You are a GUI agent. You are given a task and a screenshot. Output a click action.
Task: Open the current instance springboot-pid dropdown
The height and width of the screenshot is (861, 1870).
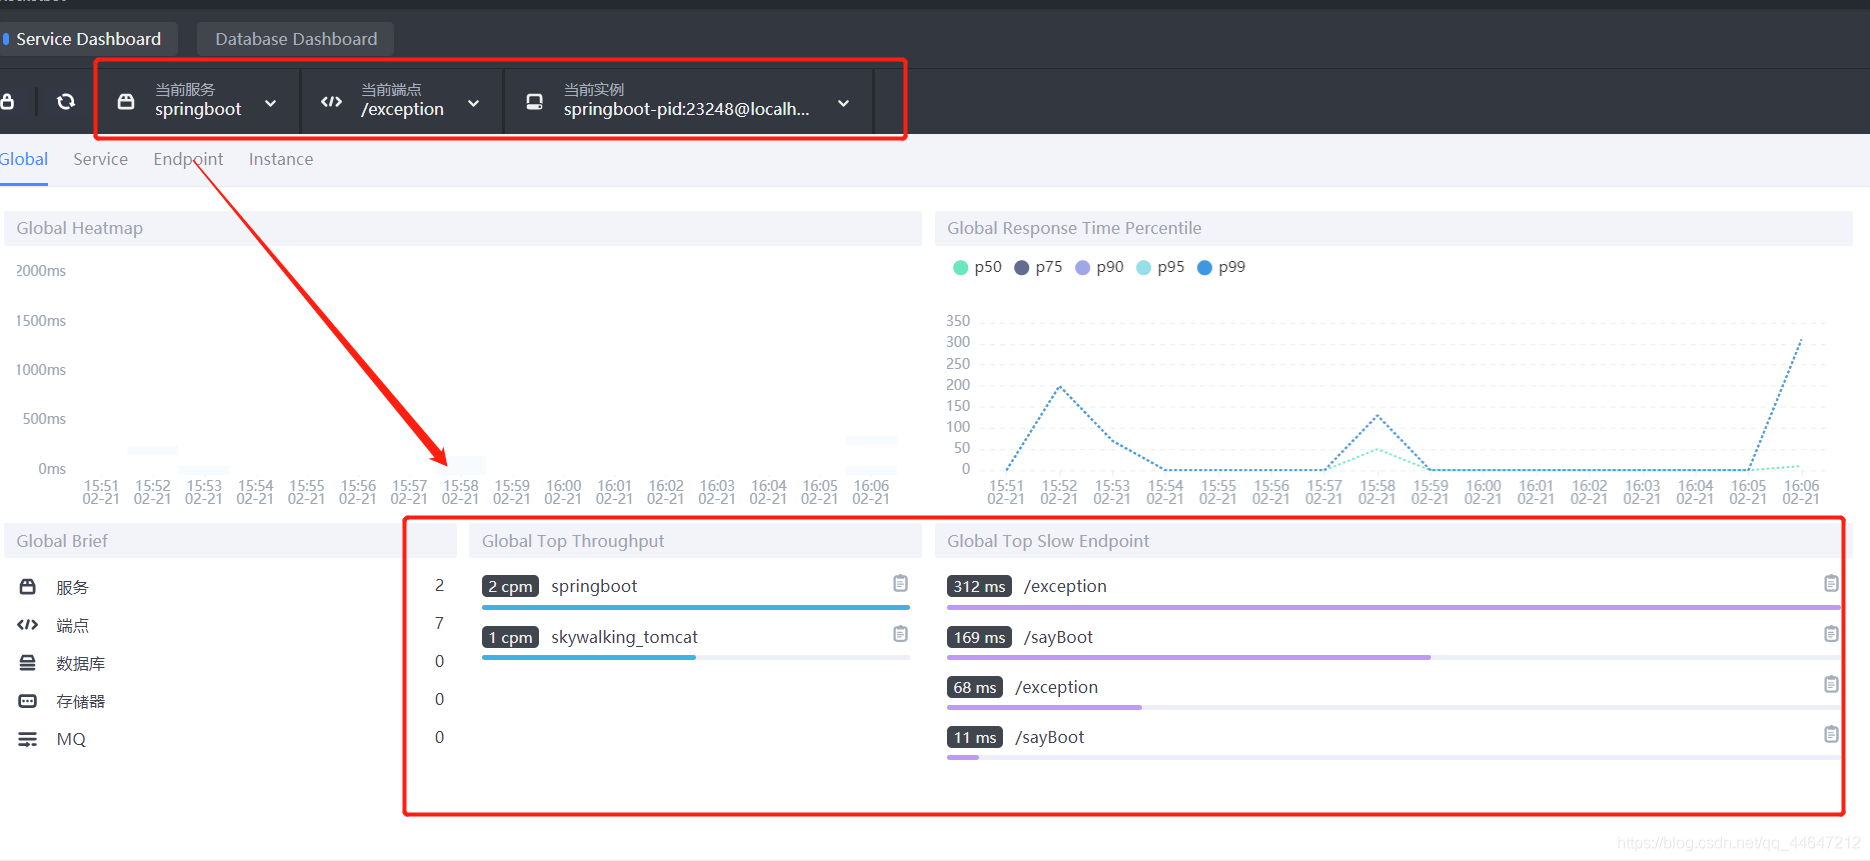(689, 101)
